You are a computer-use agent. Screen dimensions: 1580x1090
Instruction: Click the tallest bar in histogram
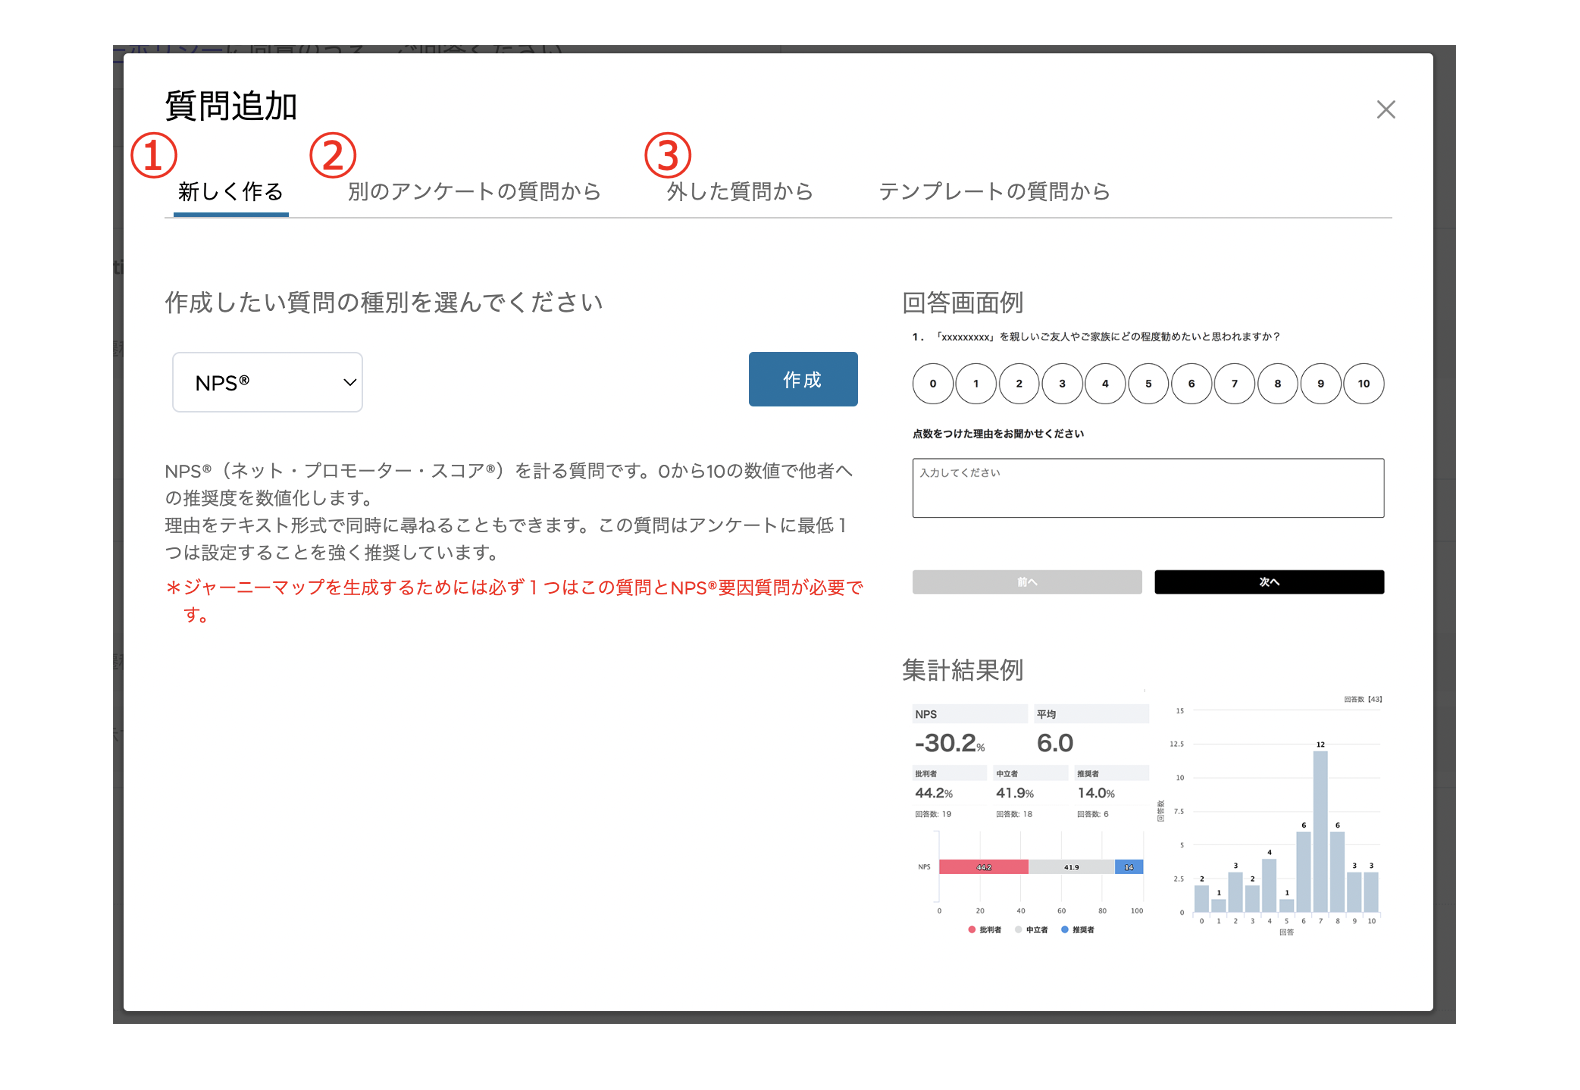pos(1320,830)
